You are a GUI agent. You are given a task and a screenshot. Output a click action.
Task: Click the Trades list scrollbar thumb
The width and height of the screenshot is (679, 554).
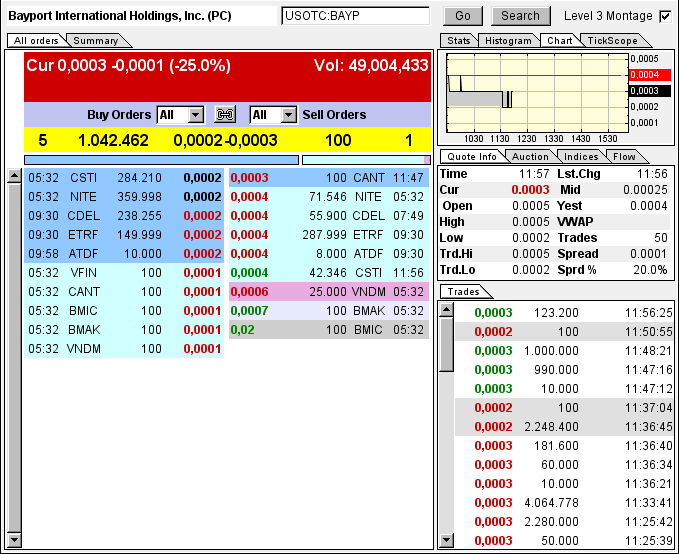(x=446, y=344)
